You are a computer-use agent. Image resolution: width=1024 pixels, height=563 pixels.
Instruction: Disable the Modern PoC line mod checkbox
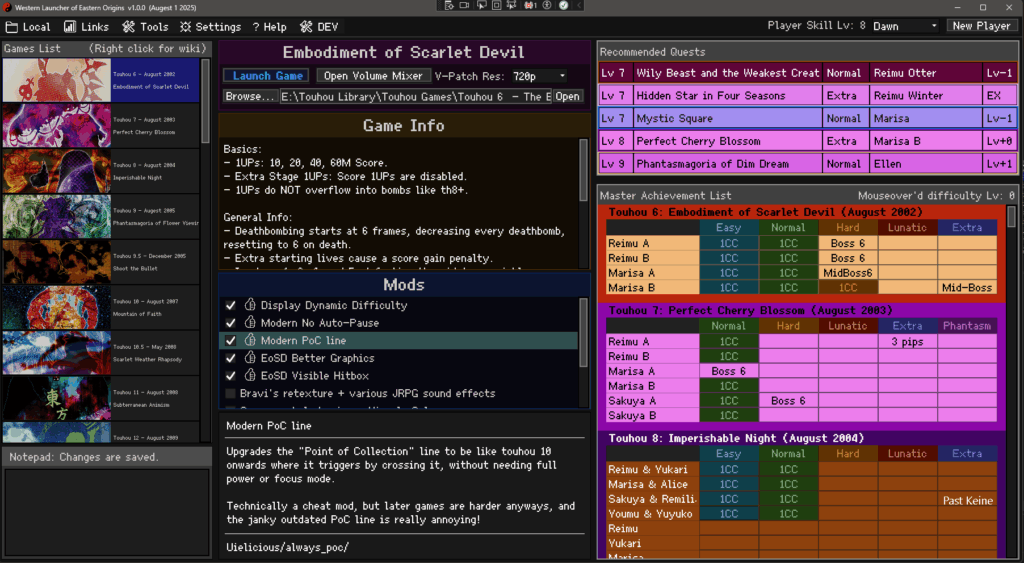tap(231, 341)
